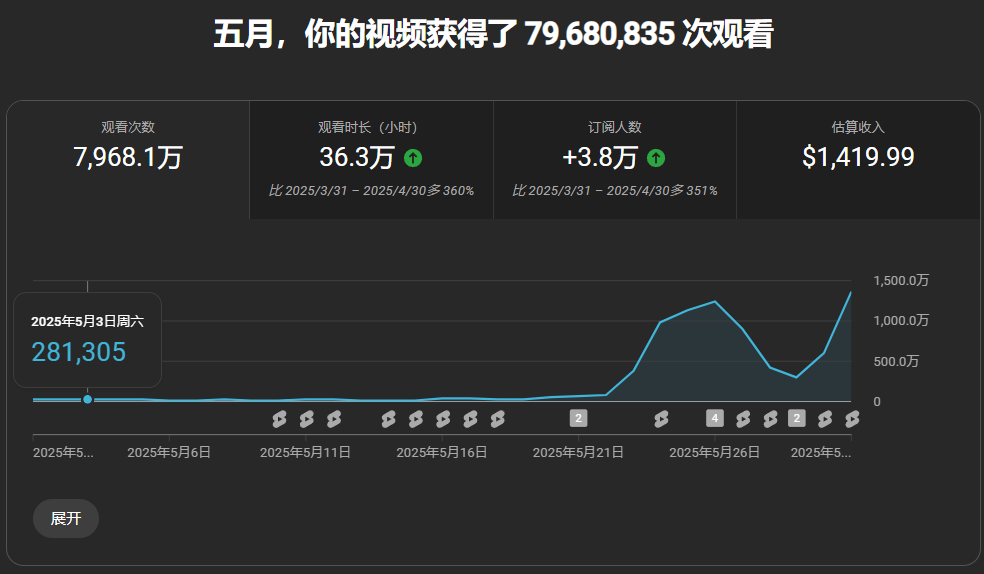This screenshot has height=574, width=984.
Task: Open the Shorts video marker for May 15
Action: (x=415, y=418)
